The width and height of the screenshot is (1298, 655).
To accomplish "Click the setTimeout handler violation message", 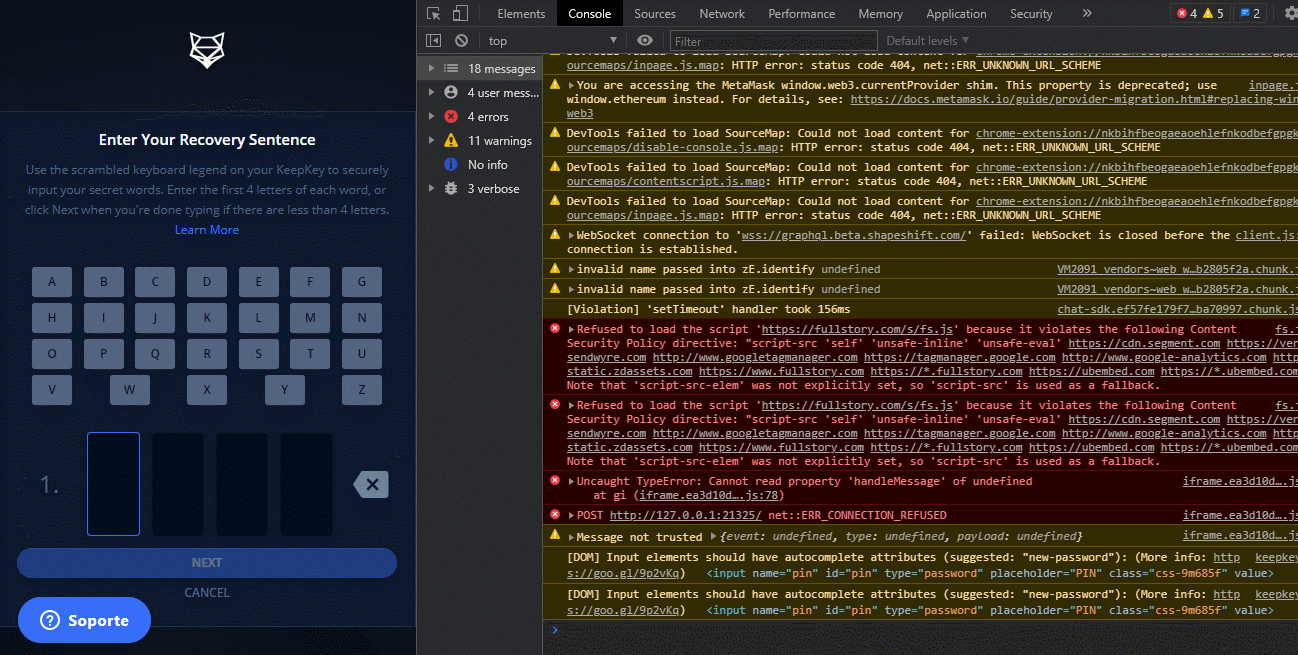I will pos(709,309).
